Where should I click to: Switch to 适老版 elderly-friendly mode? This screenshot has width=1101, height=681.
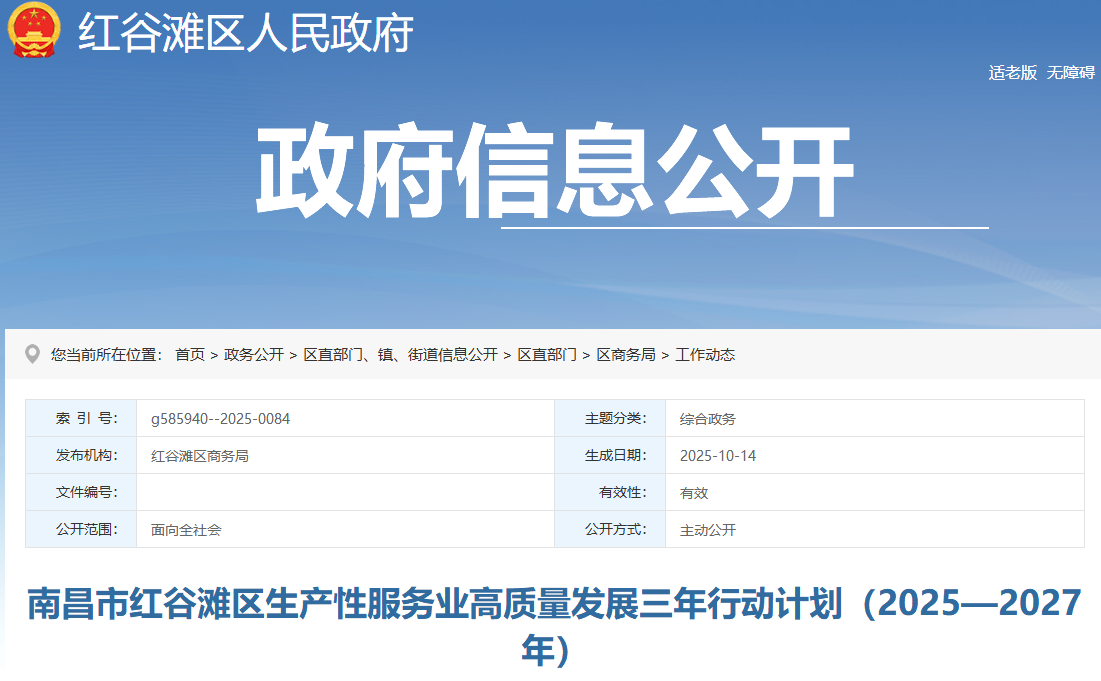tap(1012, 72)
